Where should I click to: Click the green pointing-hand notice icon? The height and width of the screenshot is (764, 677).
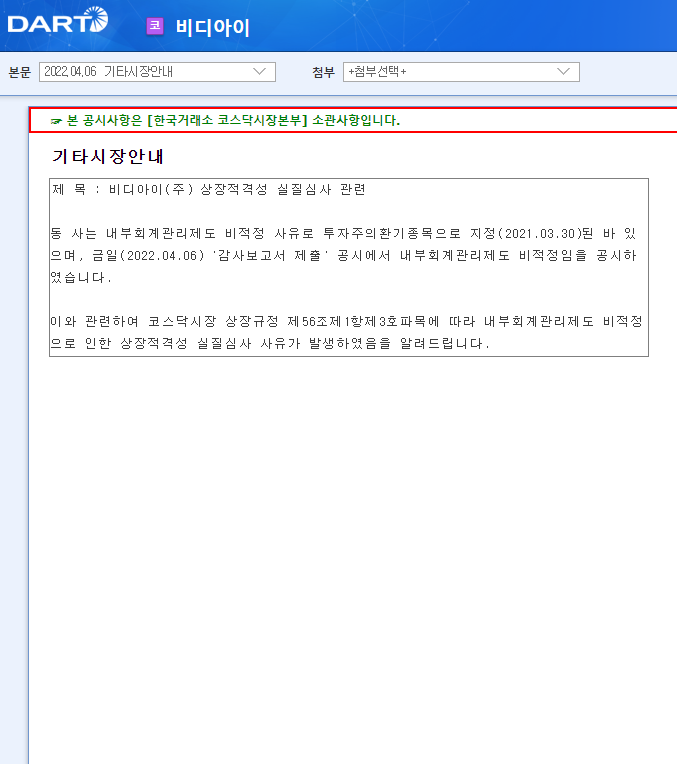[x=56, y=121]
